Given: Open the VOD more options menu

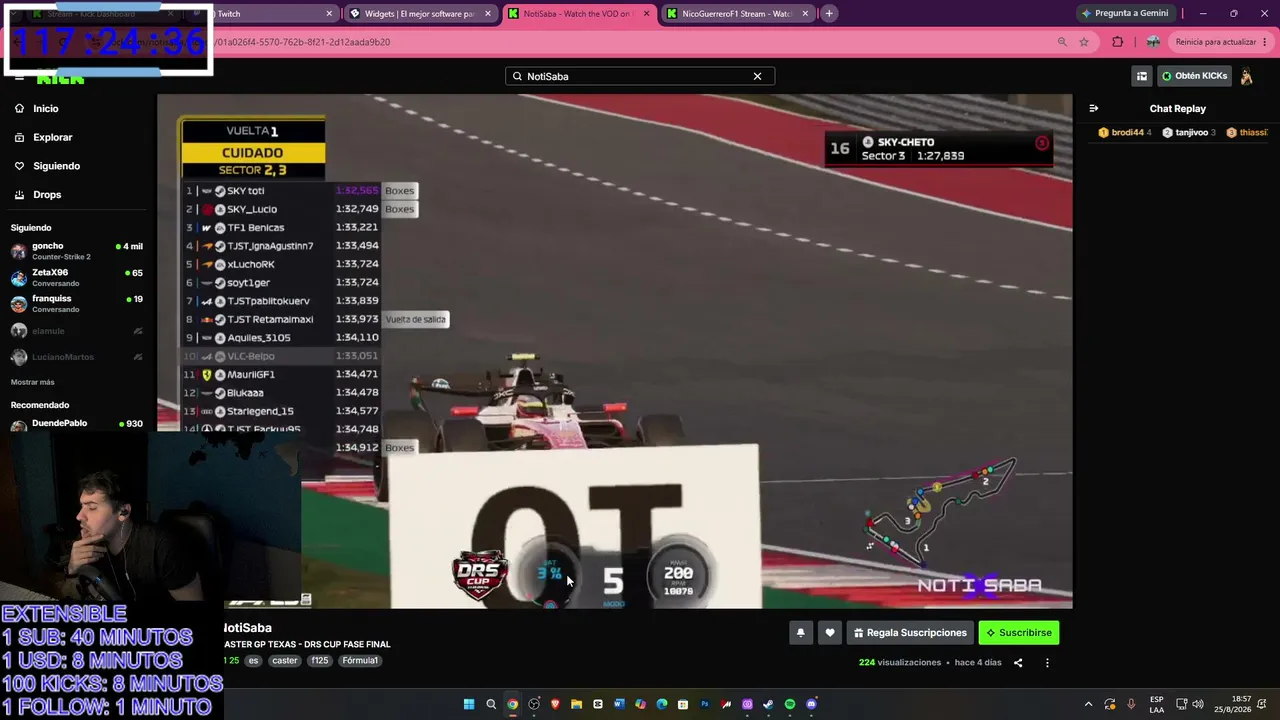Looking at the screenshot, I should 1047,662.
